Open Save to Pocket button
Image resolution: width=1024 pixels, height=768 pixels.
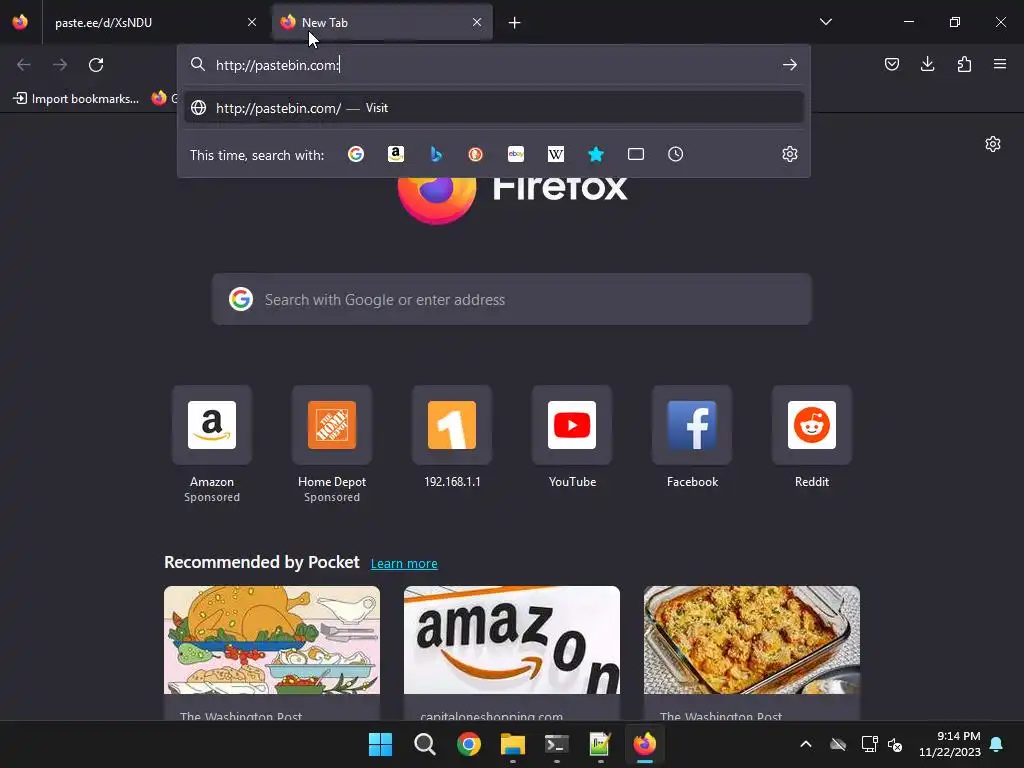891,64
